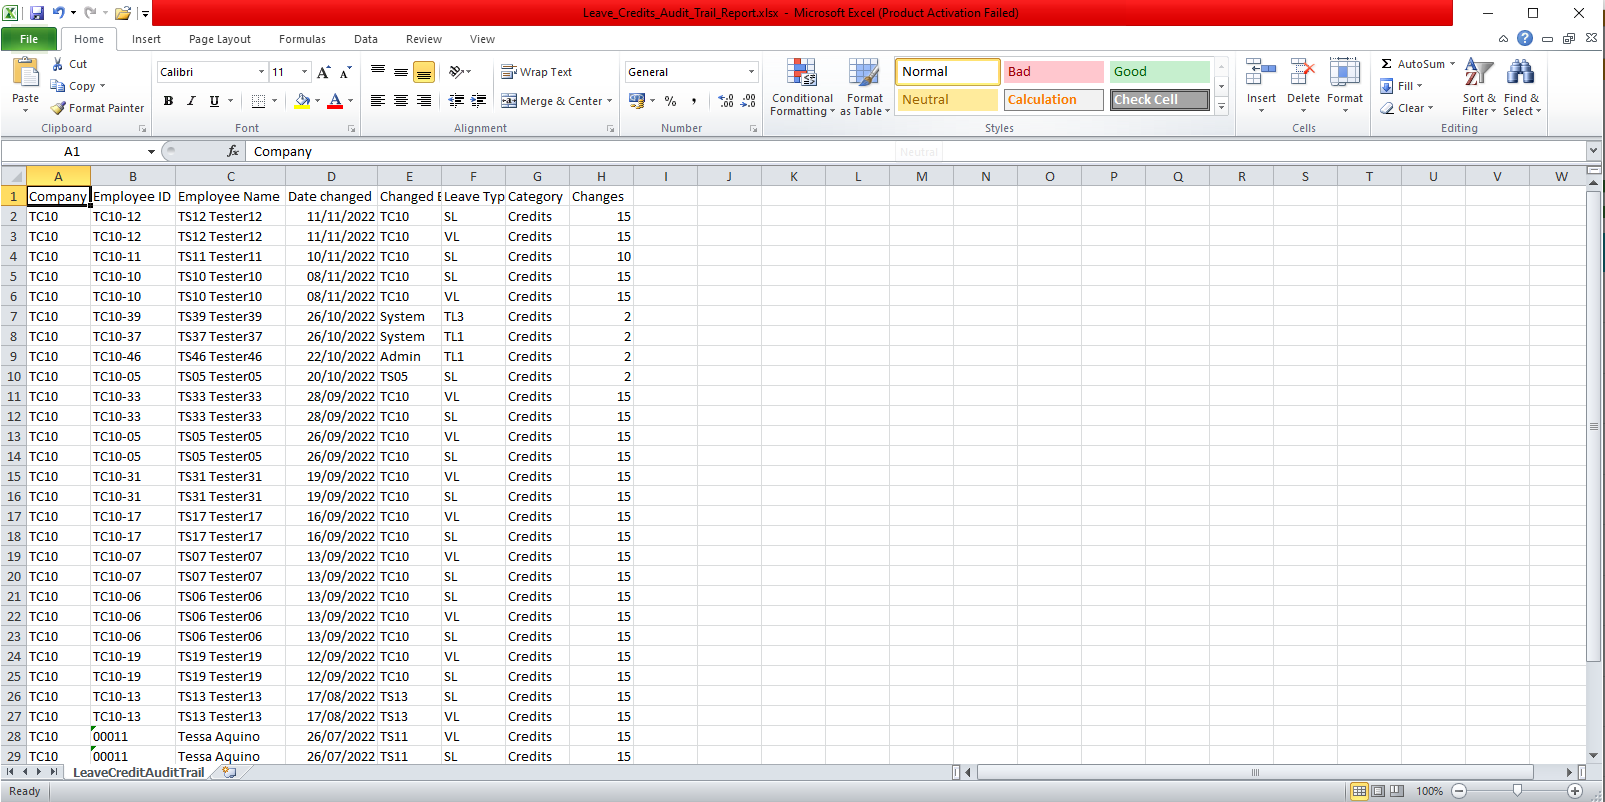Click the zoom slider handle
This screenshot has width=1605, height=802.
[x=1517, y=791]
